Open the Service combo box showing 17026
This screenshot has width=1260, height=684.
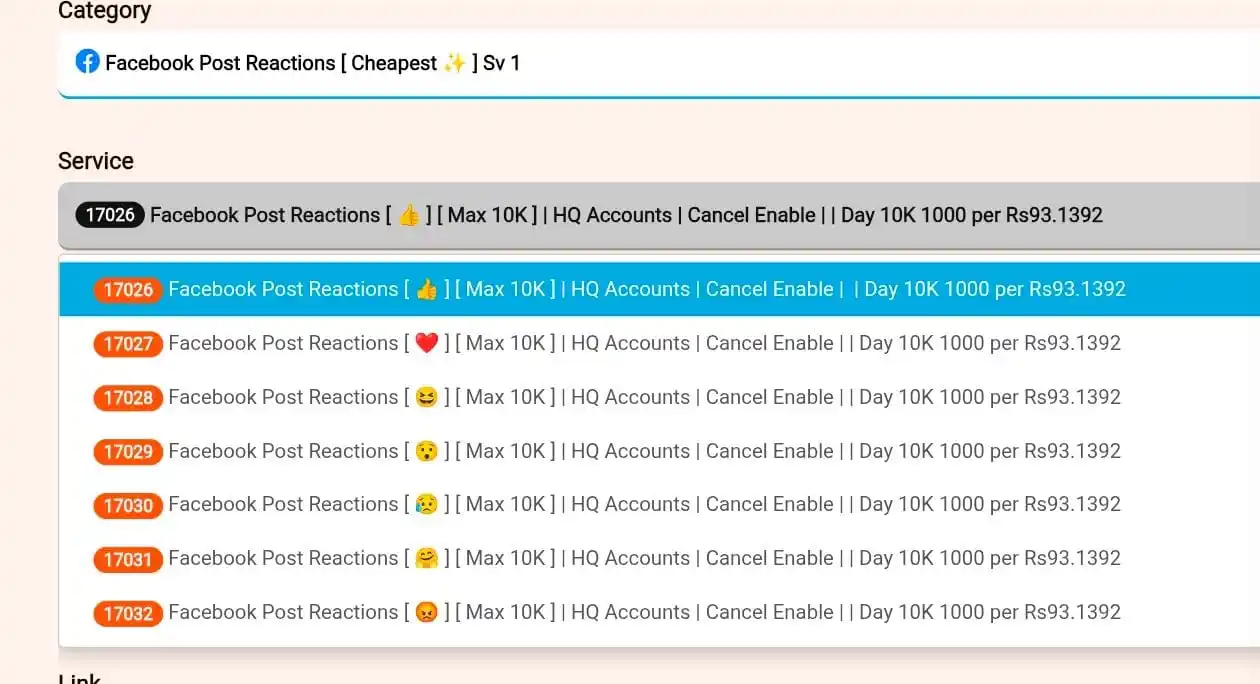point(659,215)
